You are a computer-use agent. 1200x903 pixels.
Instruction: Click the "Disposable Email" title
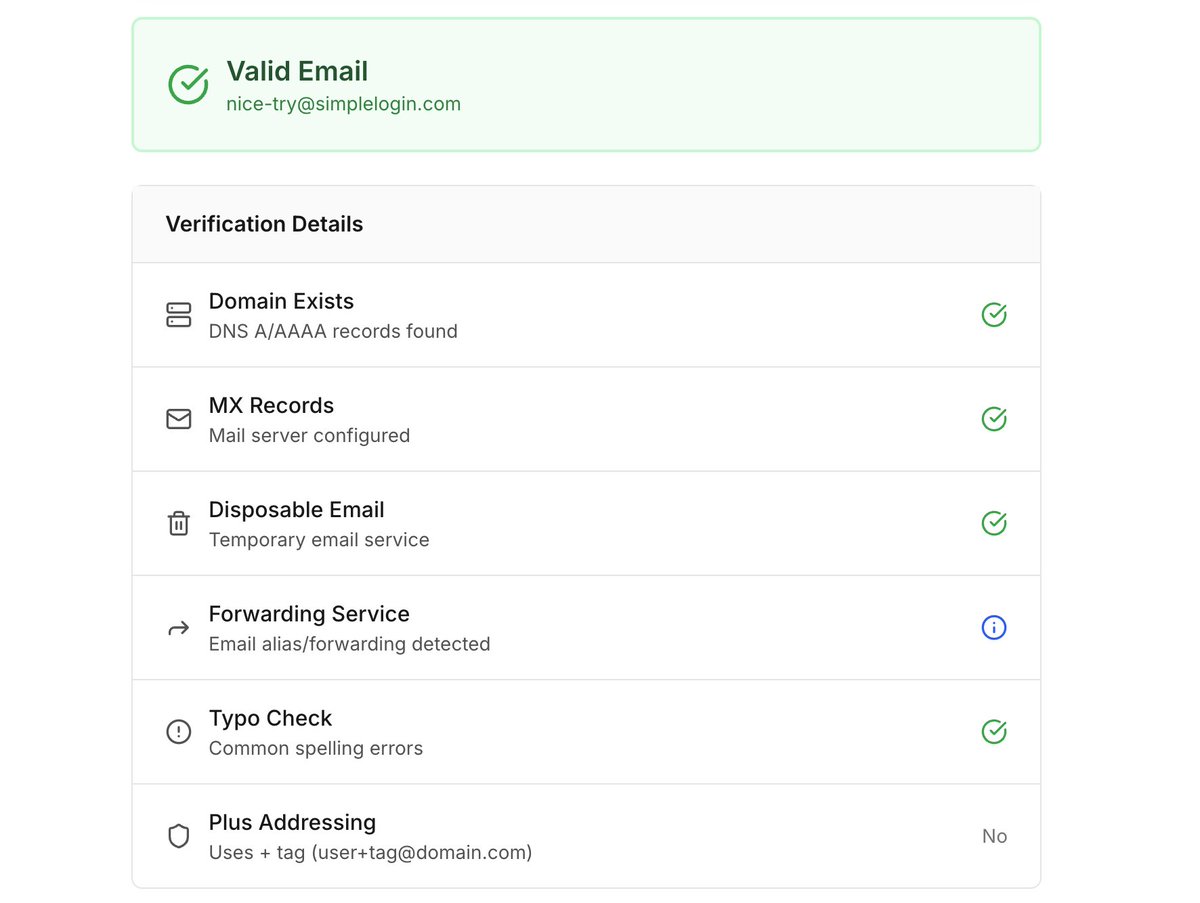click(296, 509)
